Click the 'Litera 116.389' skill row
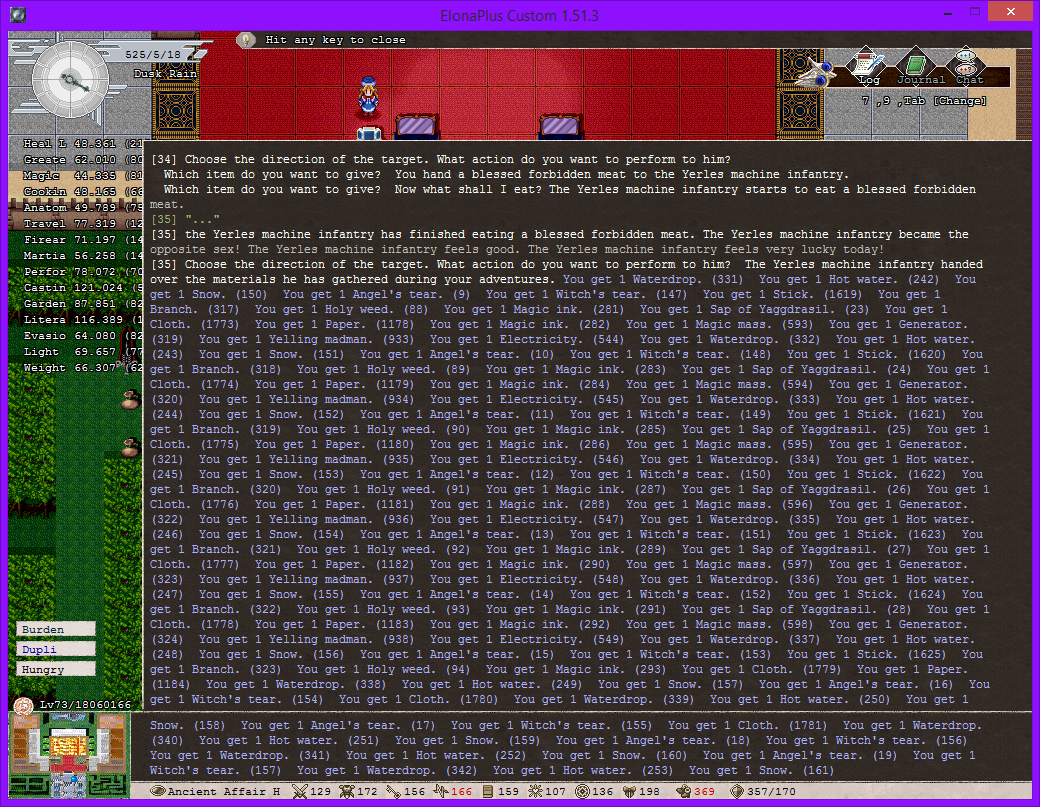 pyautogui.click(x=82, y=319)
